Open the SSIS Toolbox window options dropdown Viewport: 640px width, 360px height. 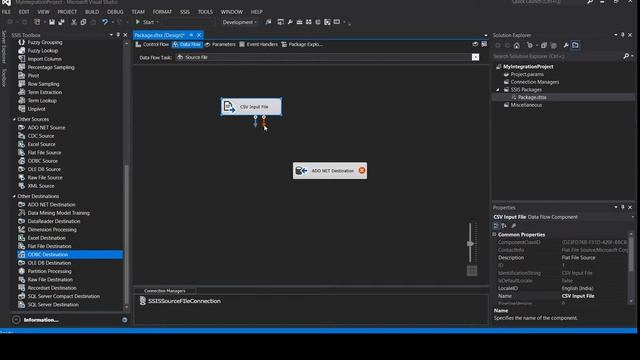point(111,35)
